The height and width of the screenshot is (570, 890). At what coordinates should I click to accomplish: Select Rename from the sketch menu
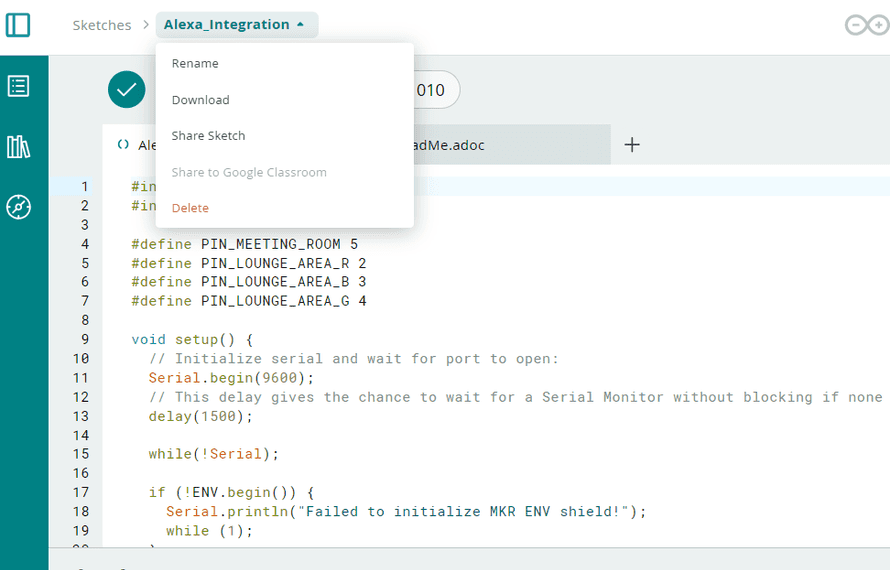click(x=195, y=63)
